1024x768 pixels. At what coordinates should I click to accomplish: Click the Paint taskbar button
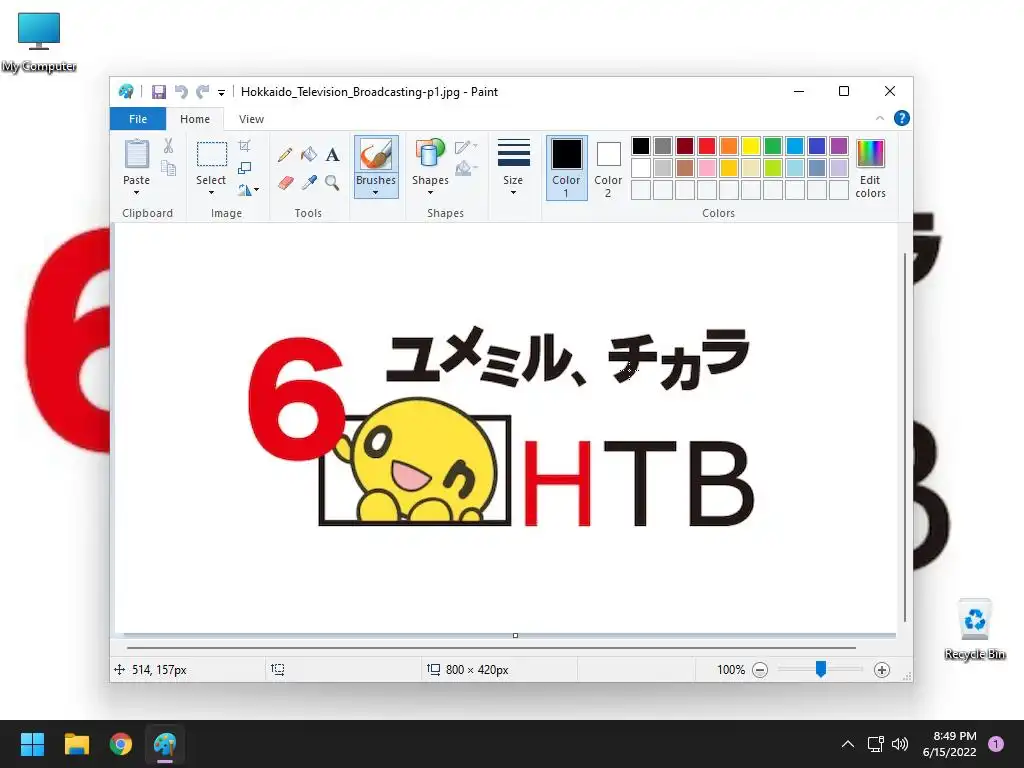pos(165,744)
